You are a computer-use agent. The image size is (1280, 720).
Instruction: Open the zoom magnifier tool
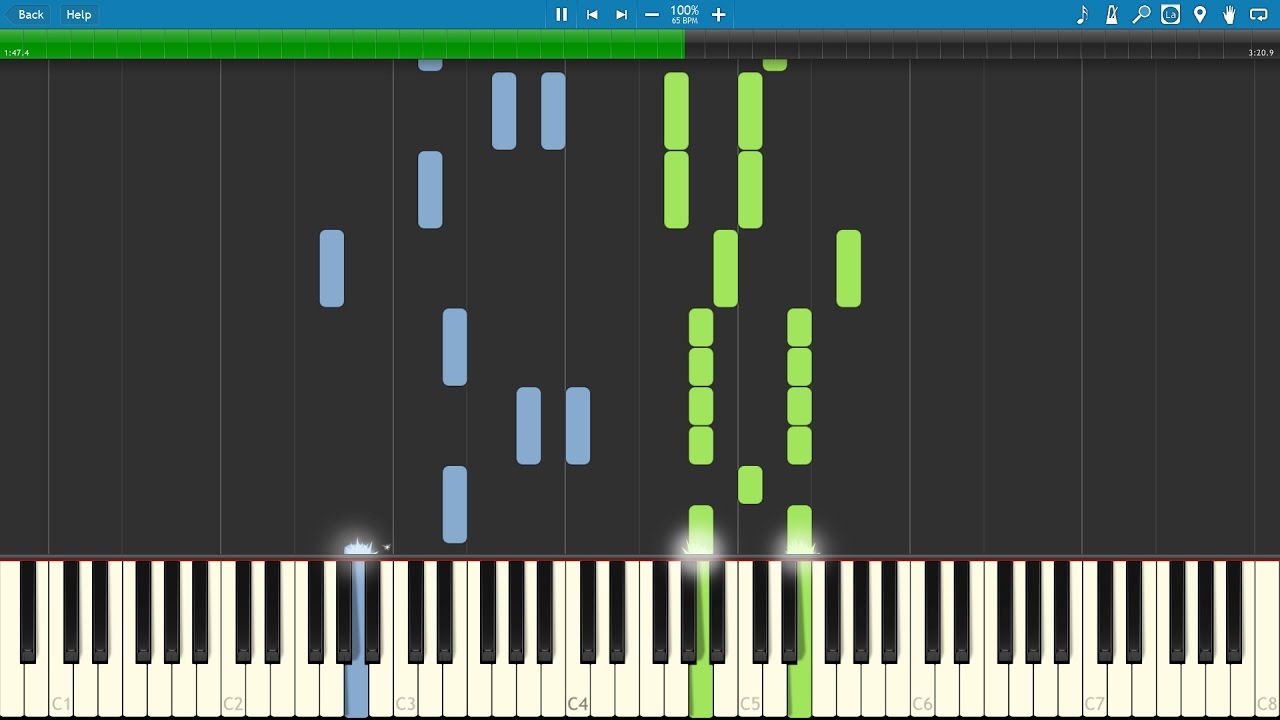point(1141,14)
